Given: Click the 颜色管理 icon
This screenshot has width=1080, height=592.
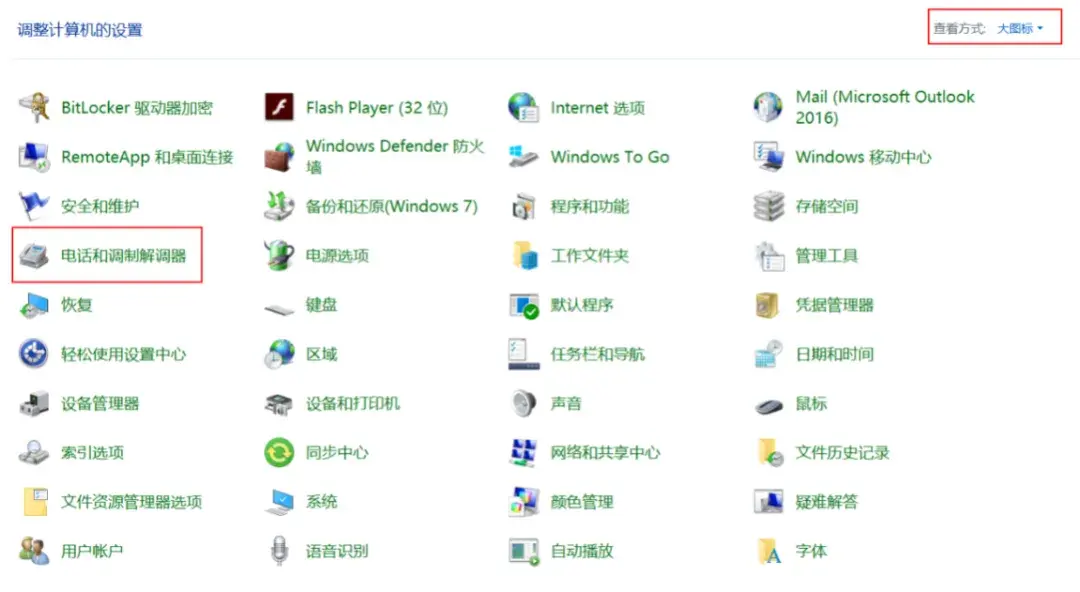Looking at the screenshot, I should click(523, 502).
